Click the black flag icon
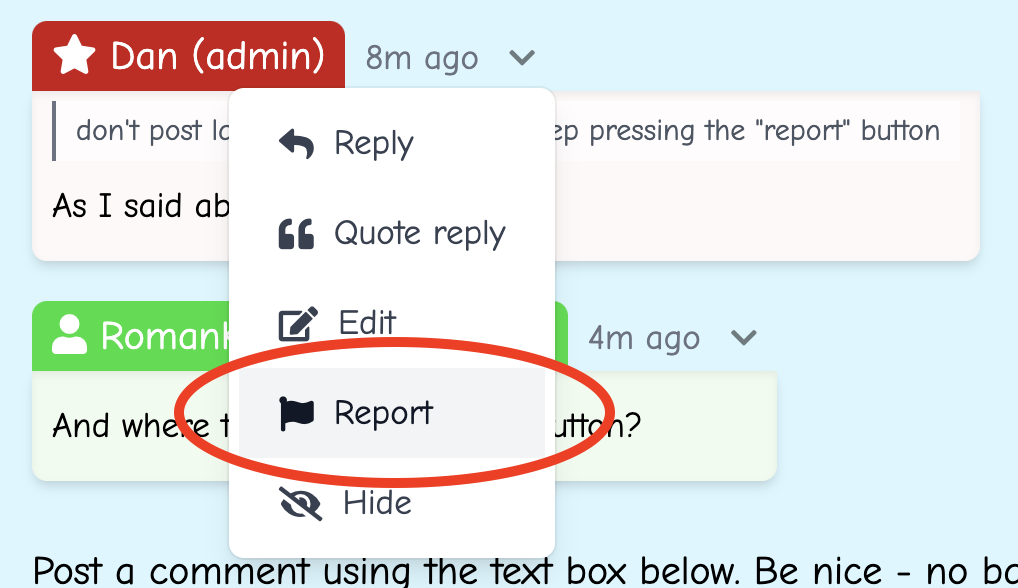 point(297,413)
